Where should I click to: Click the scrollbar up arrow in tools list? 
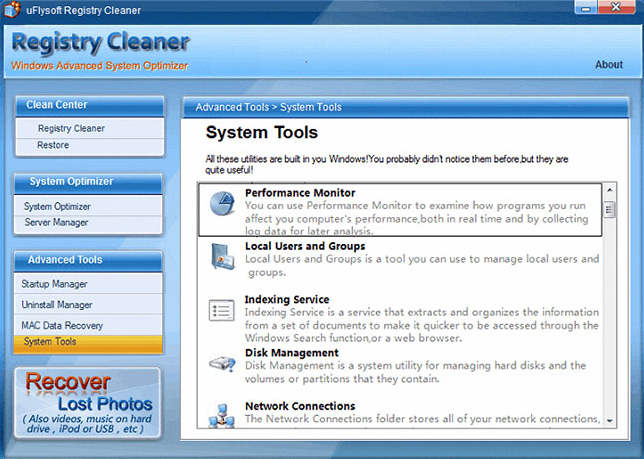(610, 190)
